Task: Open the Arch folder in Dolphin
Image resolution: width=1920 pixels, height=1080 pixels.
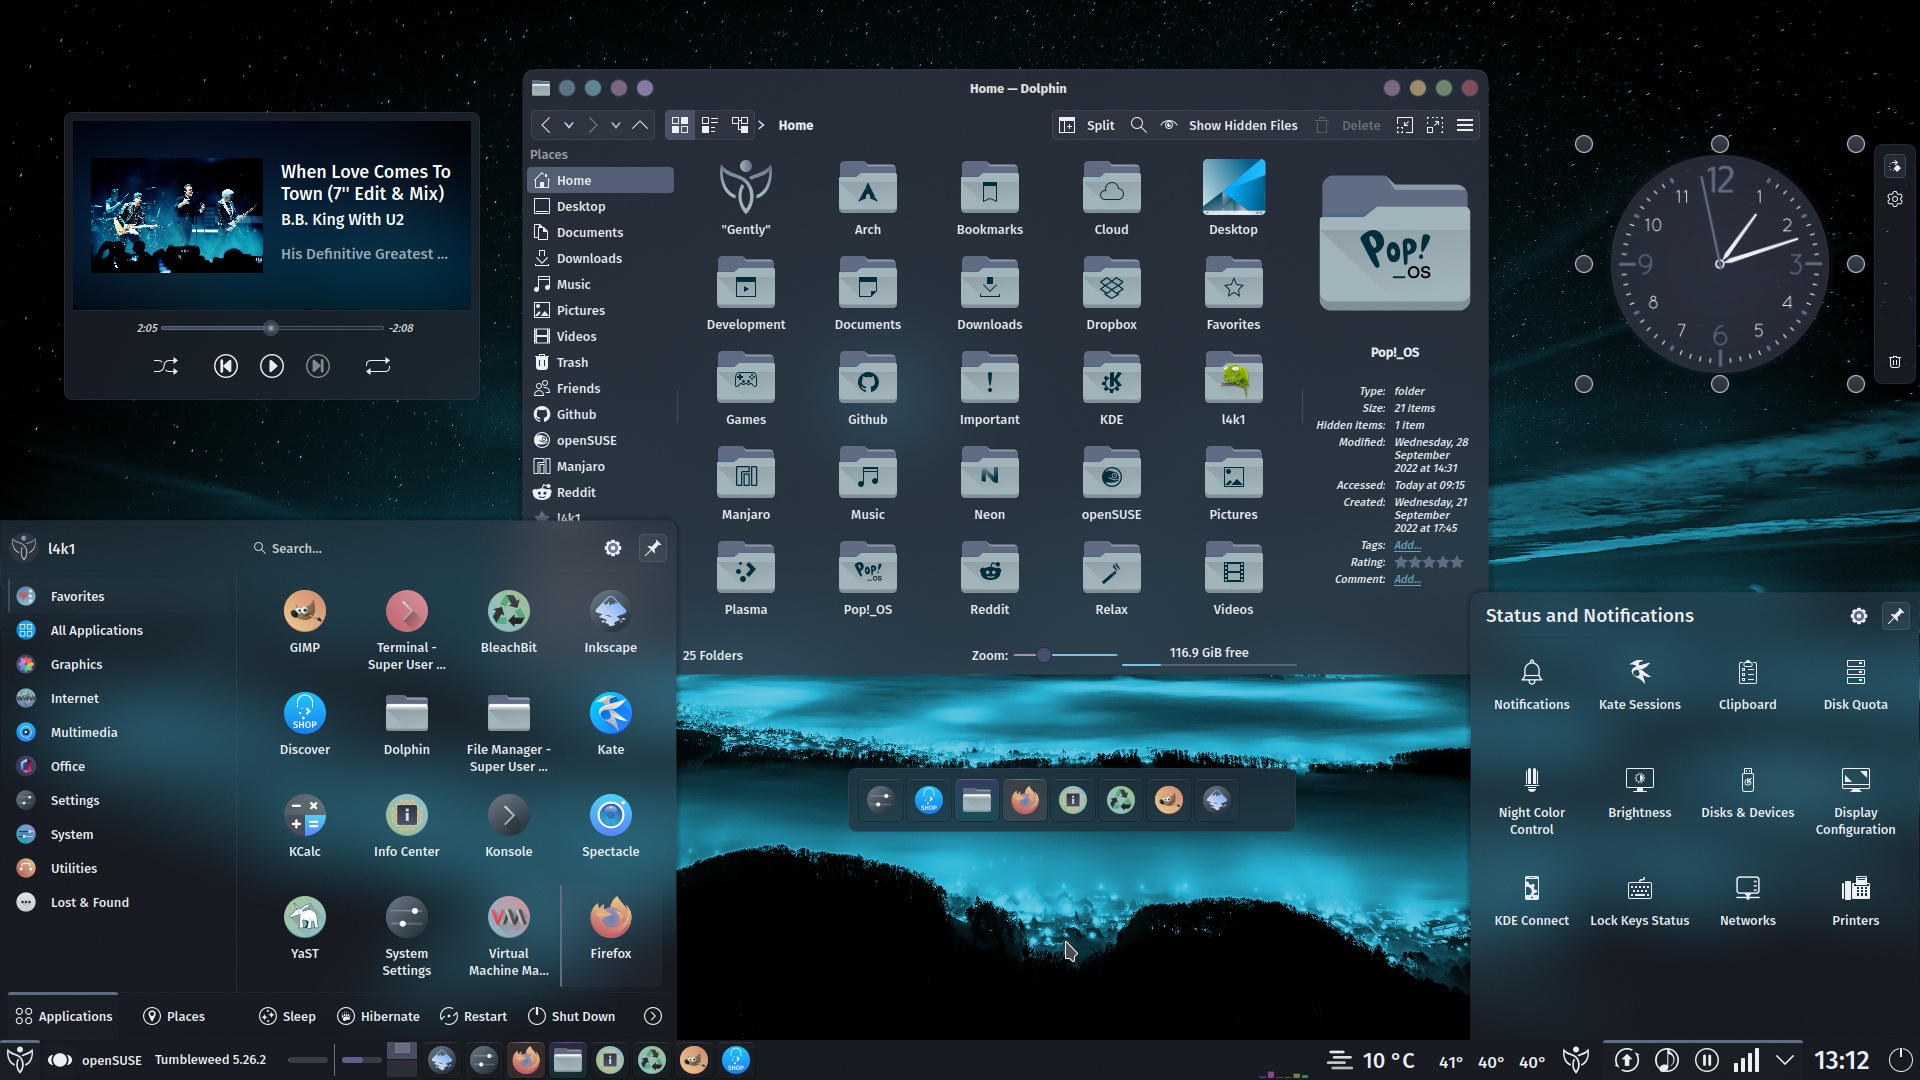Action: (x=867, y=198)
